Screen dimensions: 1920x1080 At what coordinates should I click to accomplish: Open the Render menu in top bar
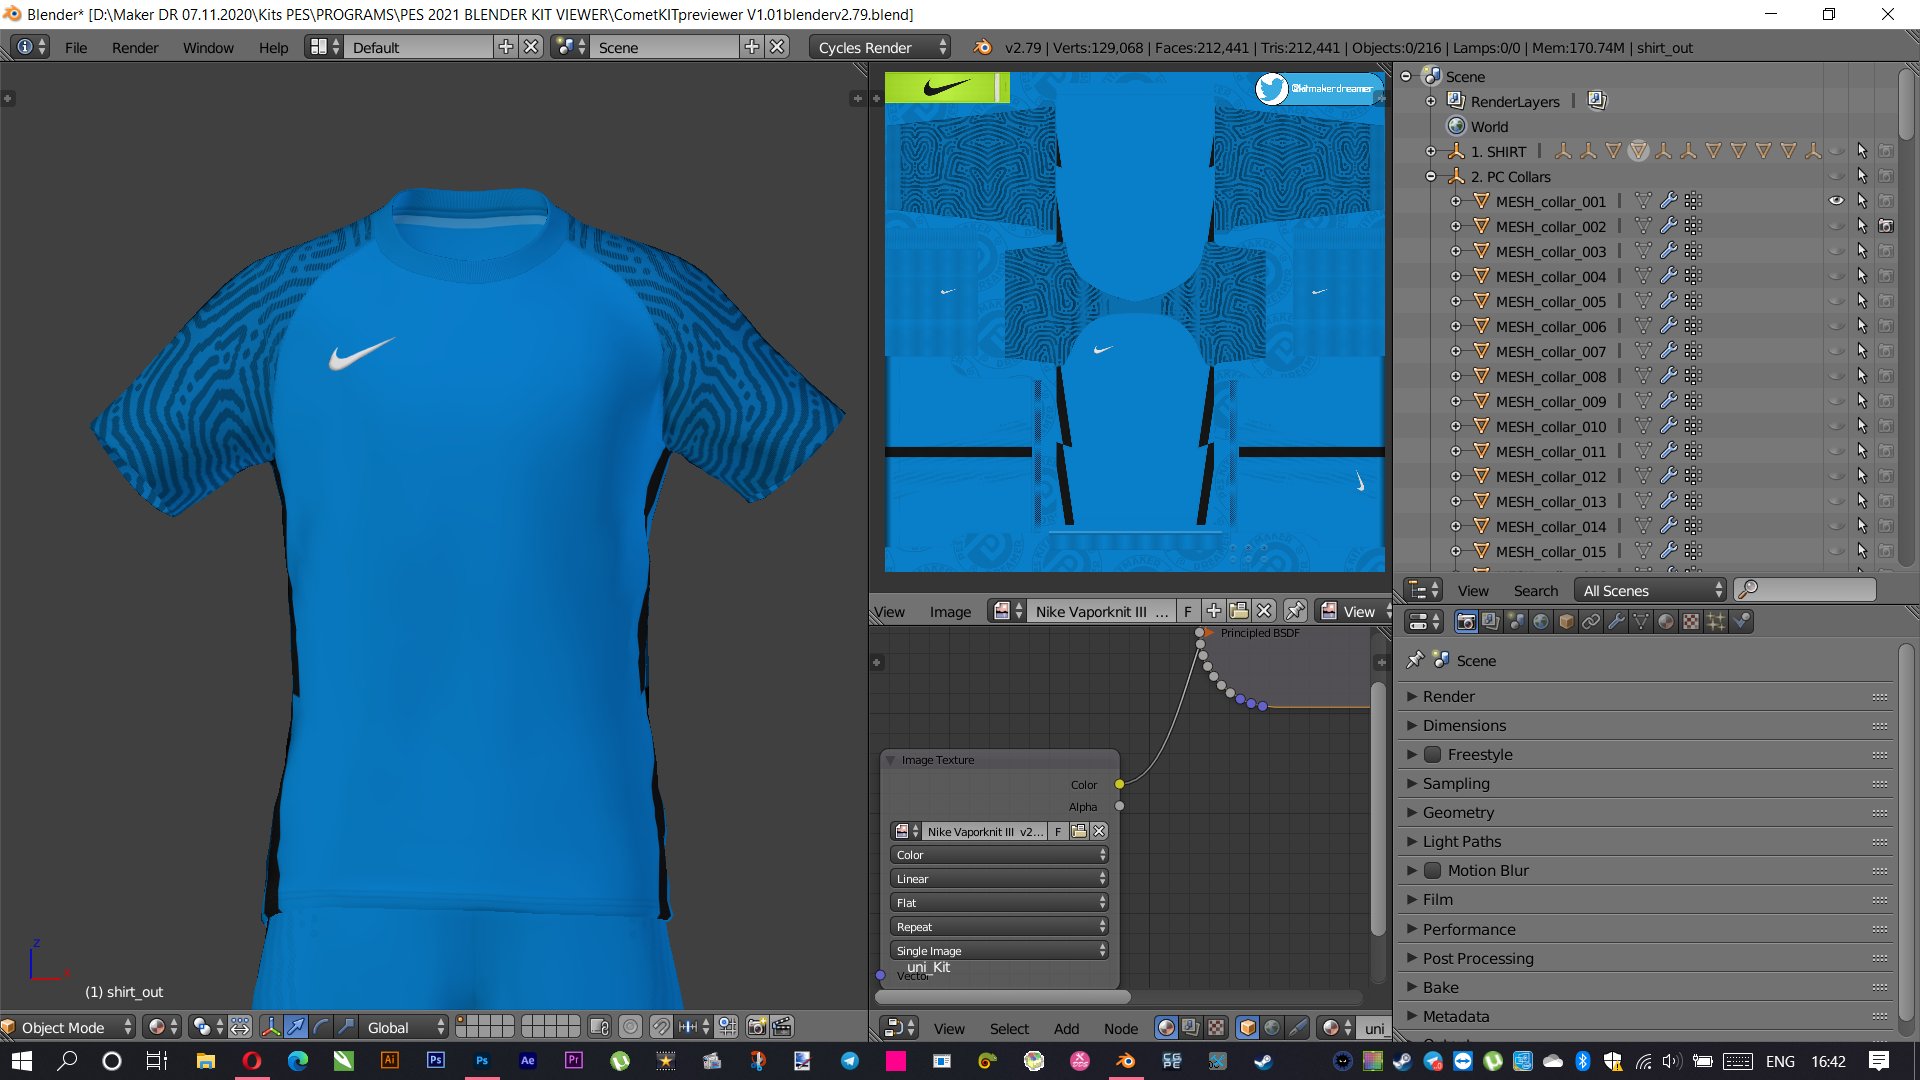tap(135, 47)
